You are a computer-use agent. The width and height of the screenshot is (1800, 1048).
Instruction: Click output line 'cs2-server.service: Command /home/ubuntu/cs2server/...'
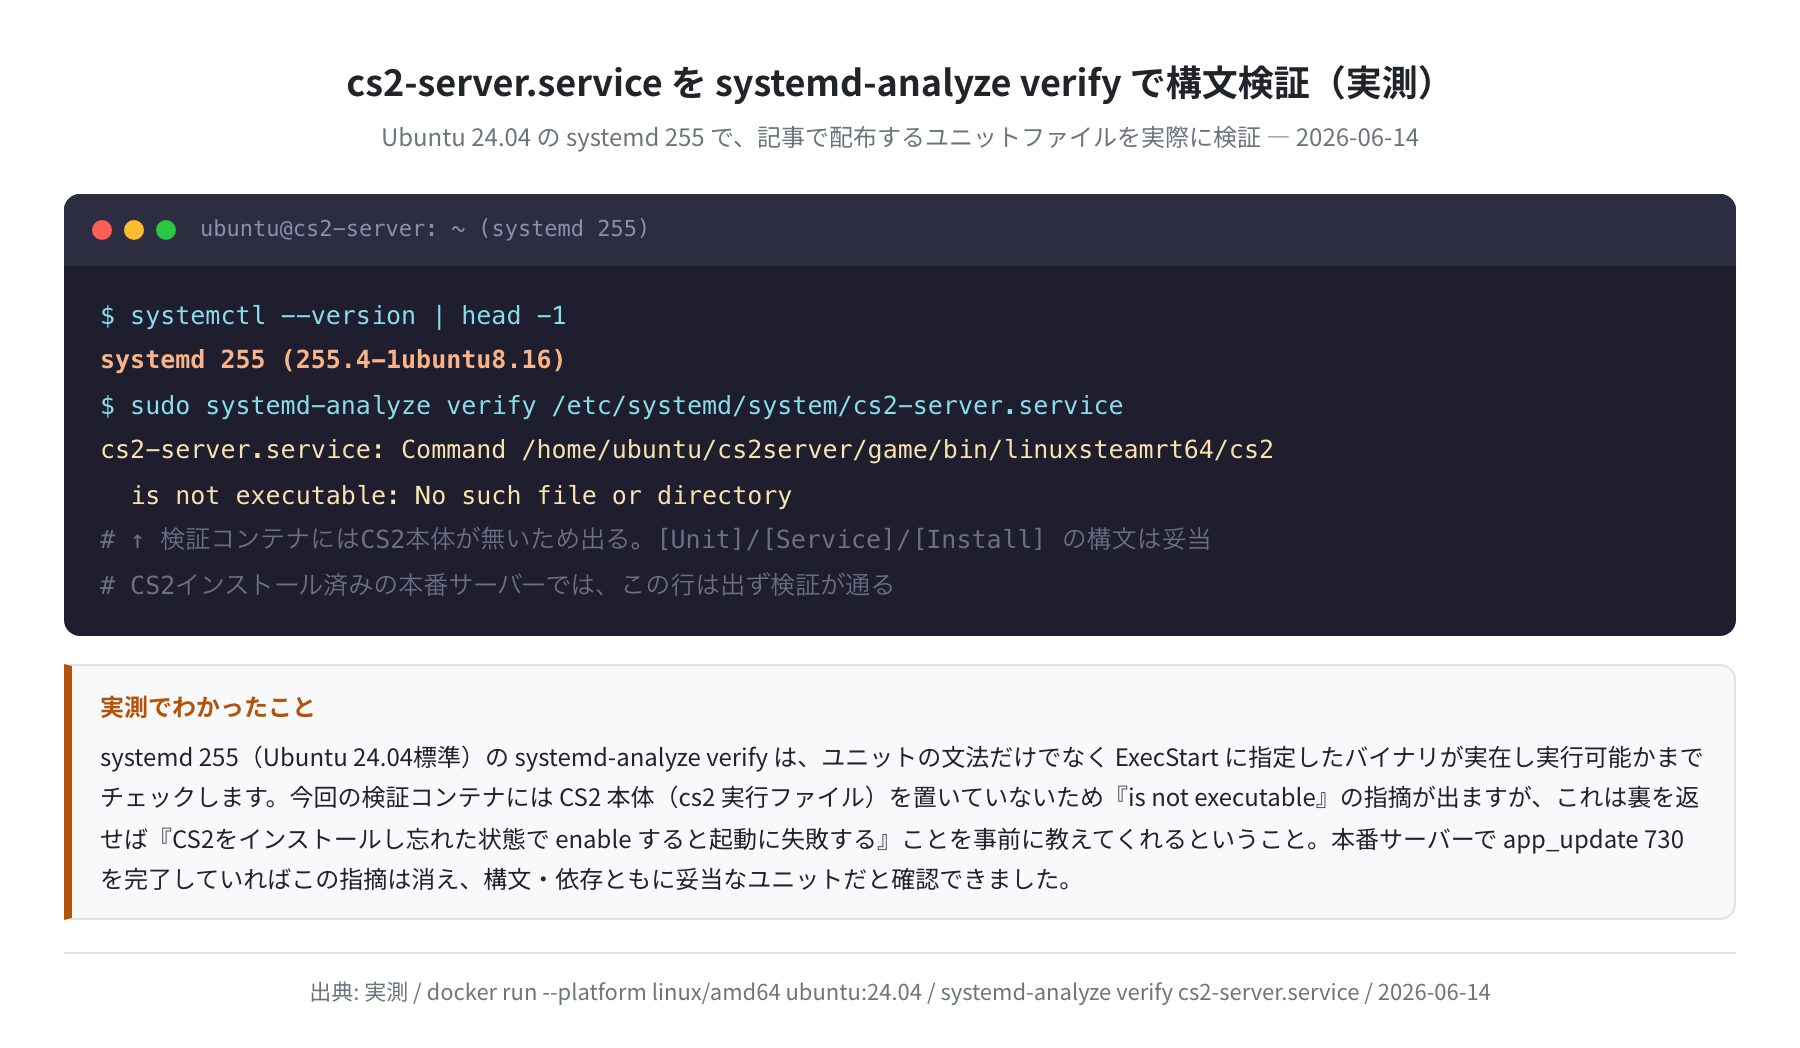687,450
